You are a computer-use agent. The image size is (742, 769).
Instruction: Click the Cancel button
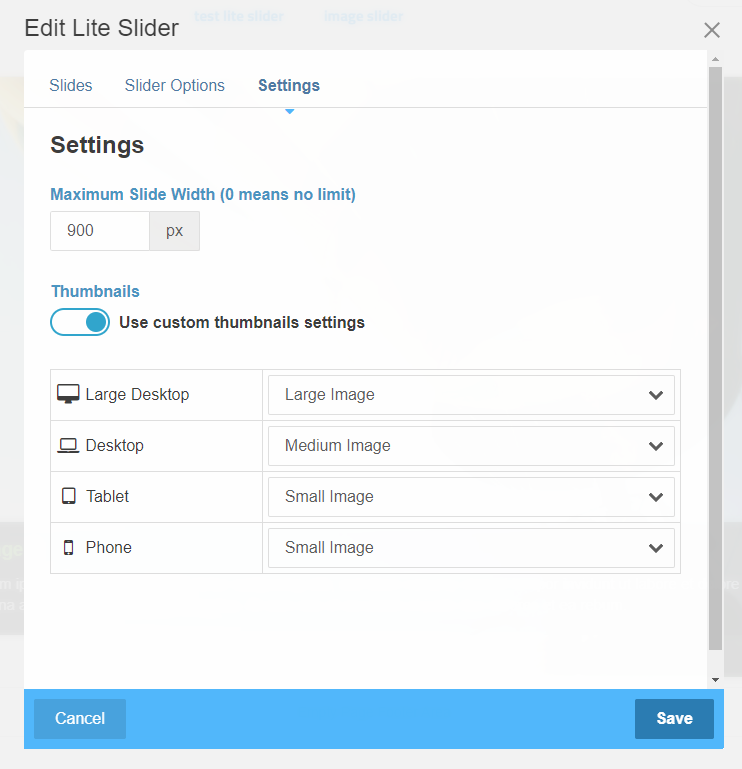(x=80, y=718)
